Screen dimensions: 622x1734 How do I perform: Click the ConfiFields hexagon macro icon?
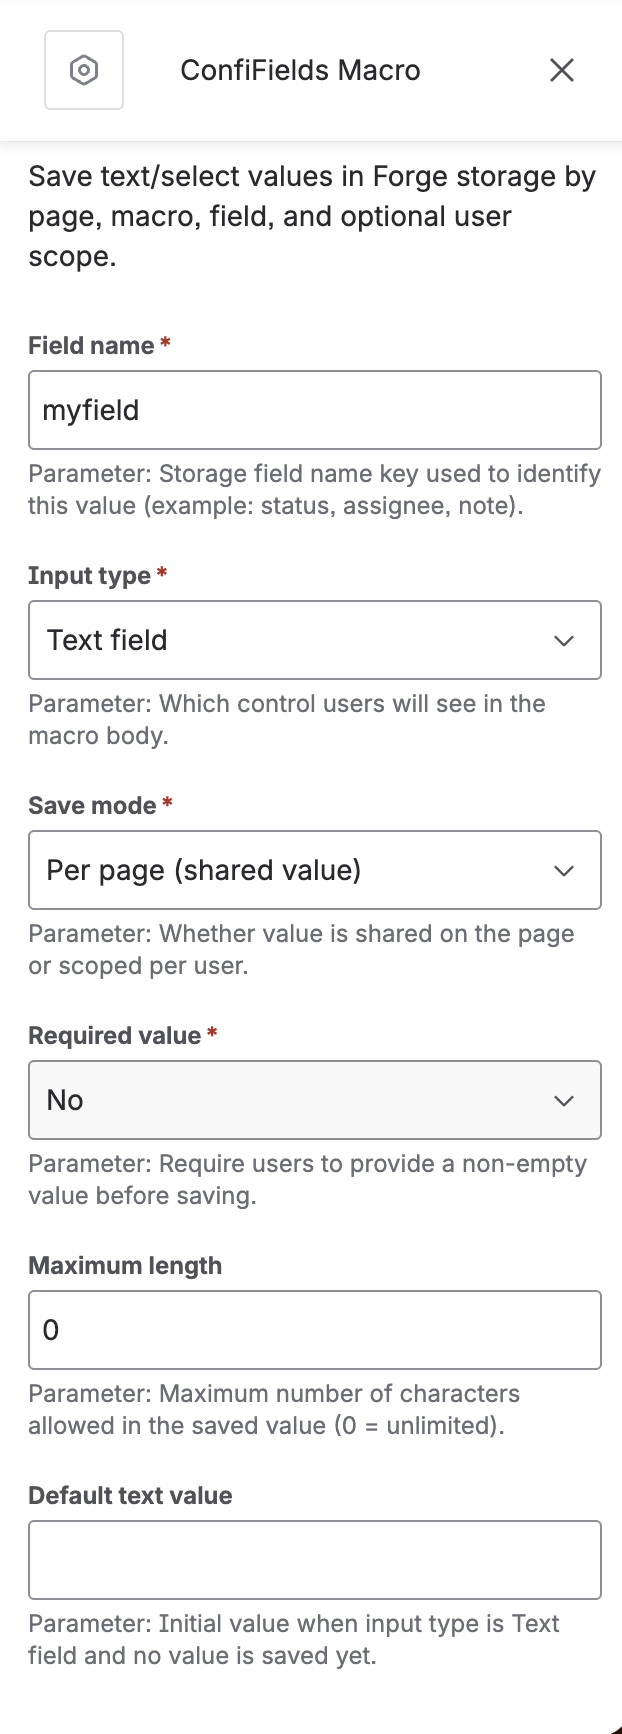[x=84, y=70]
